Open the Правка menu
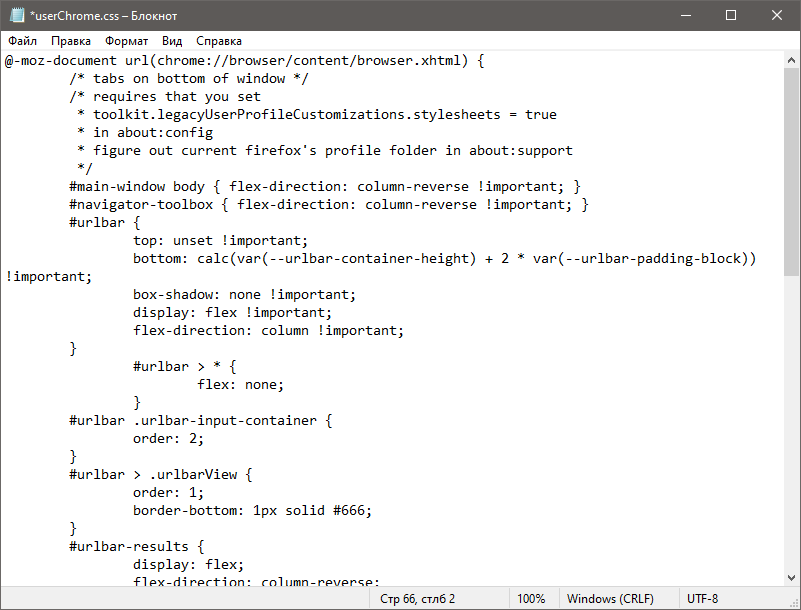The height and width of the screenshot is (610, 801). point(71,41)
